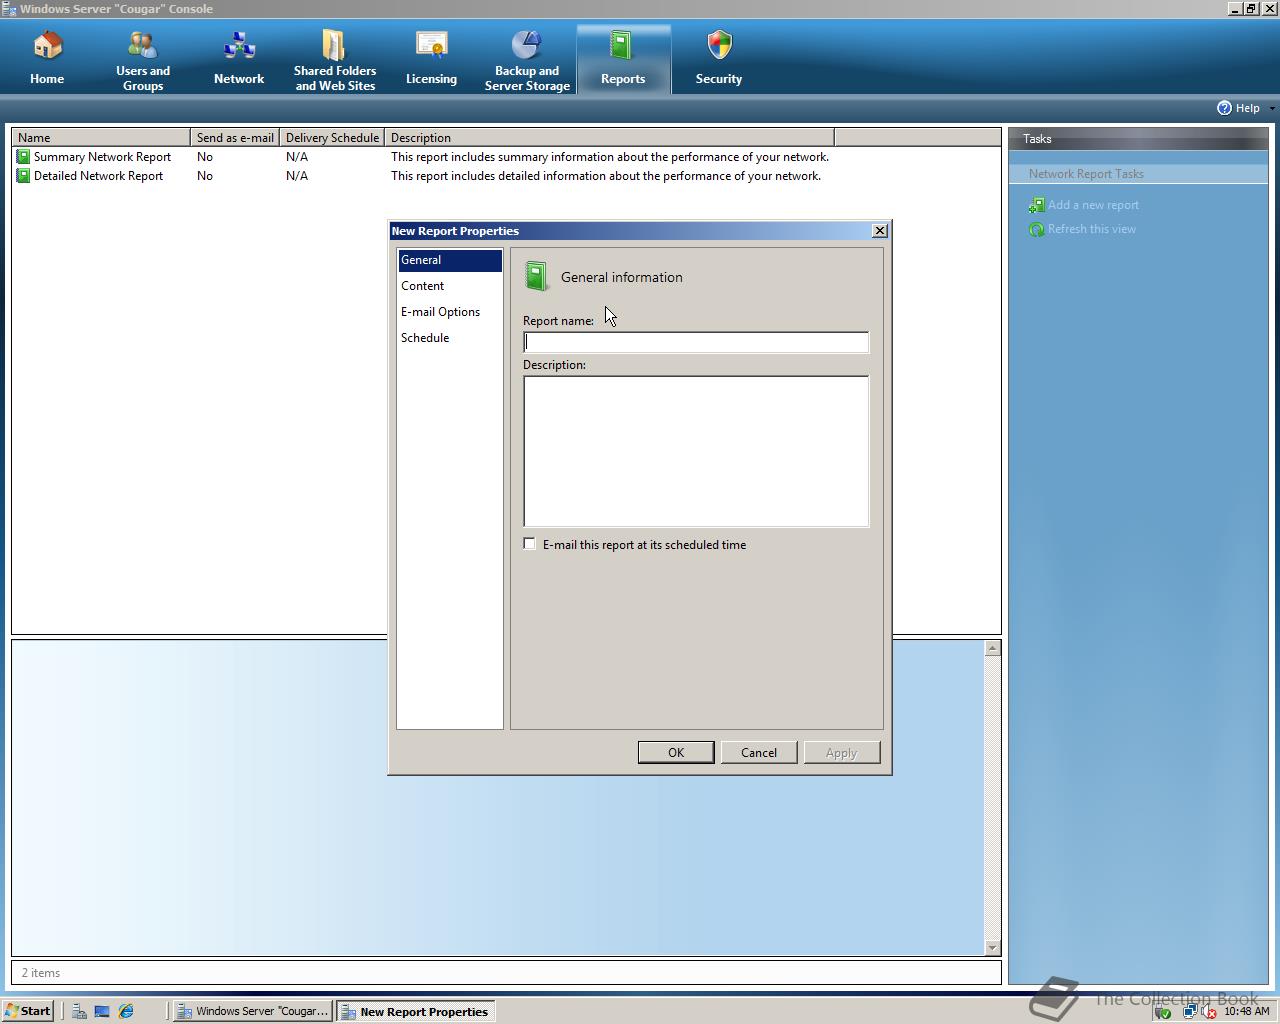Viewport: 1280px width, 1024px height.
Task: Click OK in New Report Properties
Action: (x=676, y=753)
